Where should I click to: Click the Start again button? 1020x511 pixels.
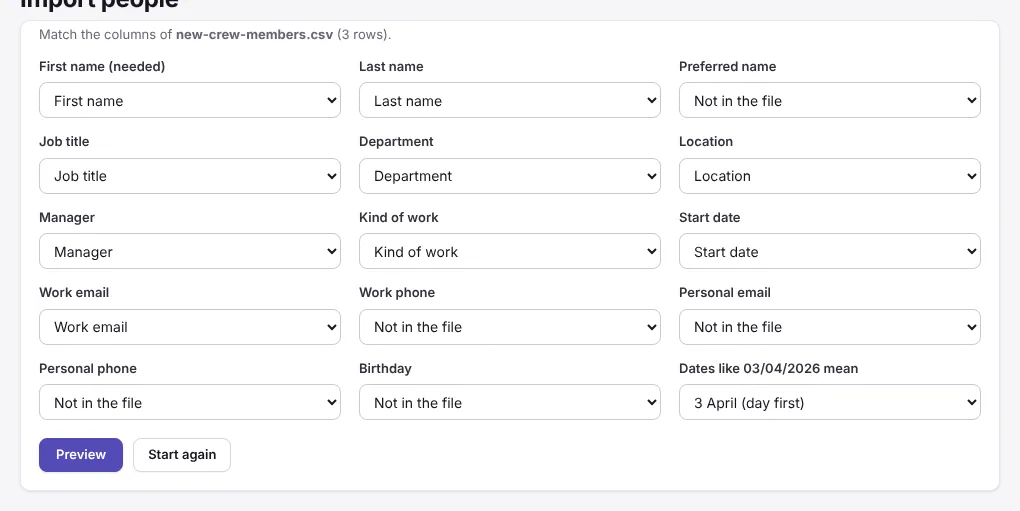tap(182, 454)
